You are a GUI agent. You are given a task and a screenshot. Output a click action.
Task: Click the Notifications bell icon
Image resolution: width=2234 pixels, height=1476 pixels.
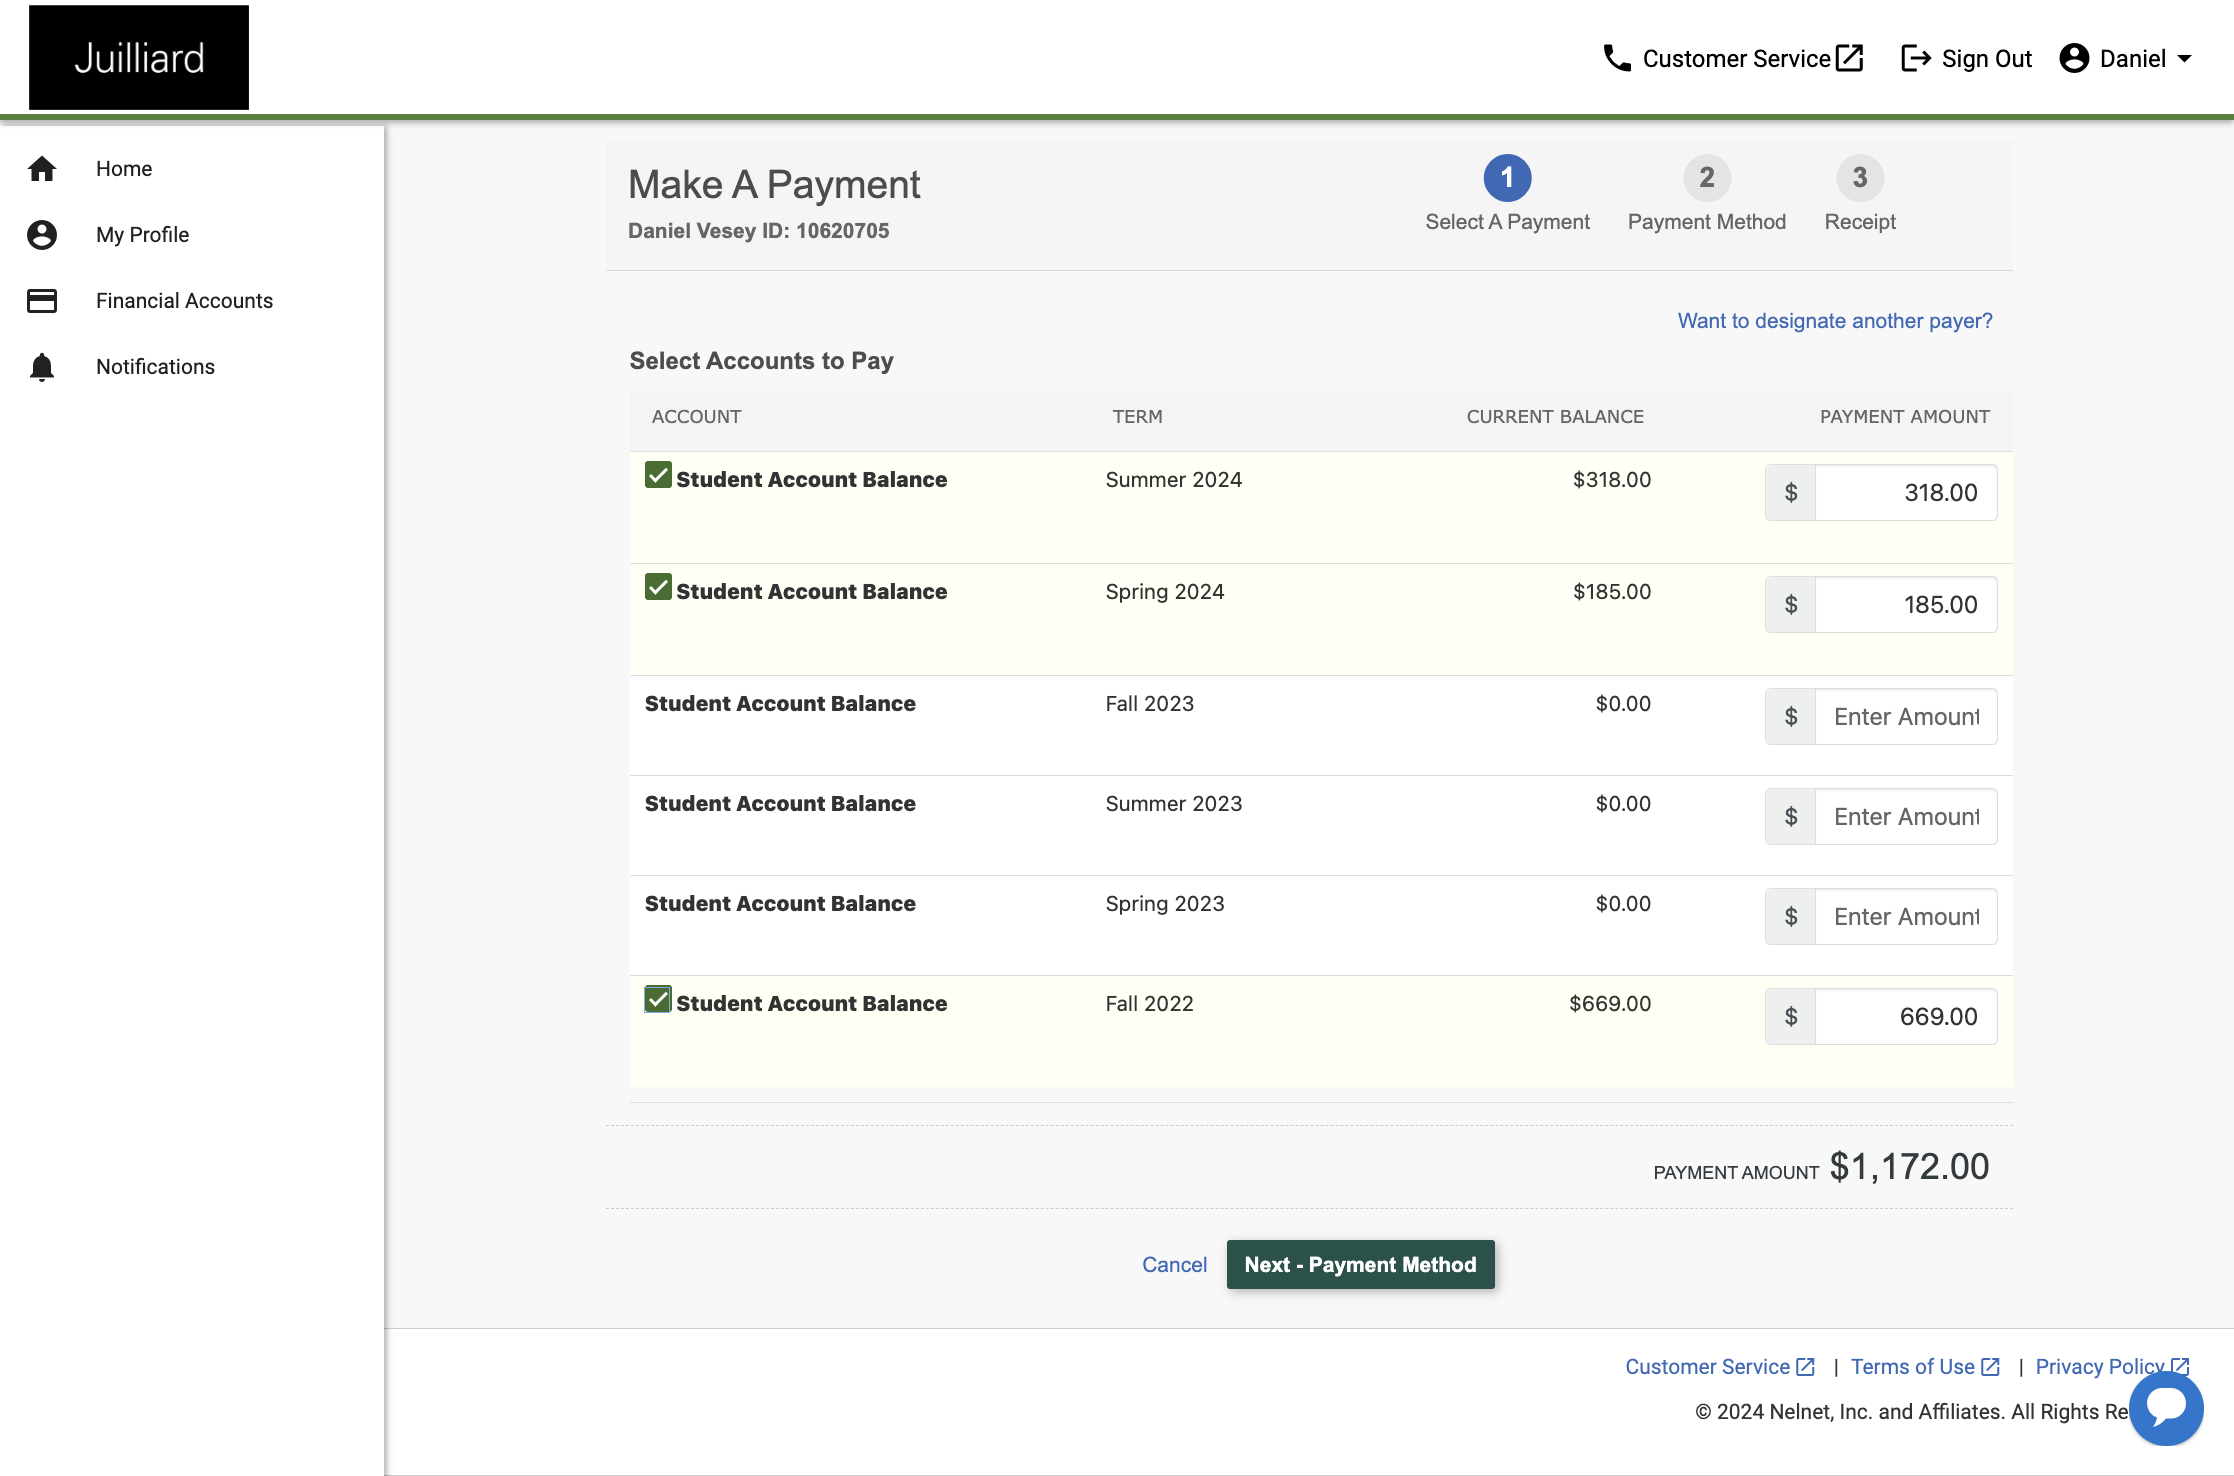point(42,367)
